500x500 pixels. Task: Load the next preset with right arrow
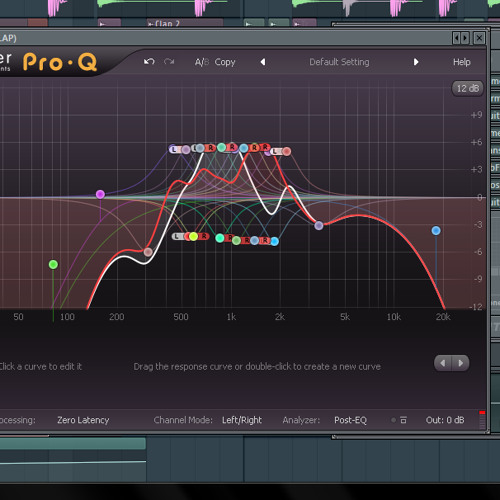[416, 62]
